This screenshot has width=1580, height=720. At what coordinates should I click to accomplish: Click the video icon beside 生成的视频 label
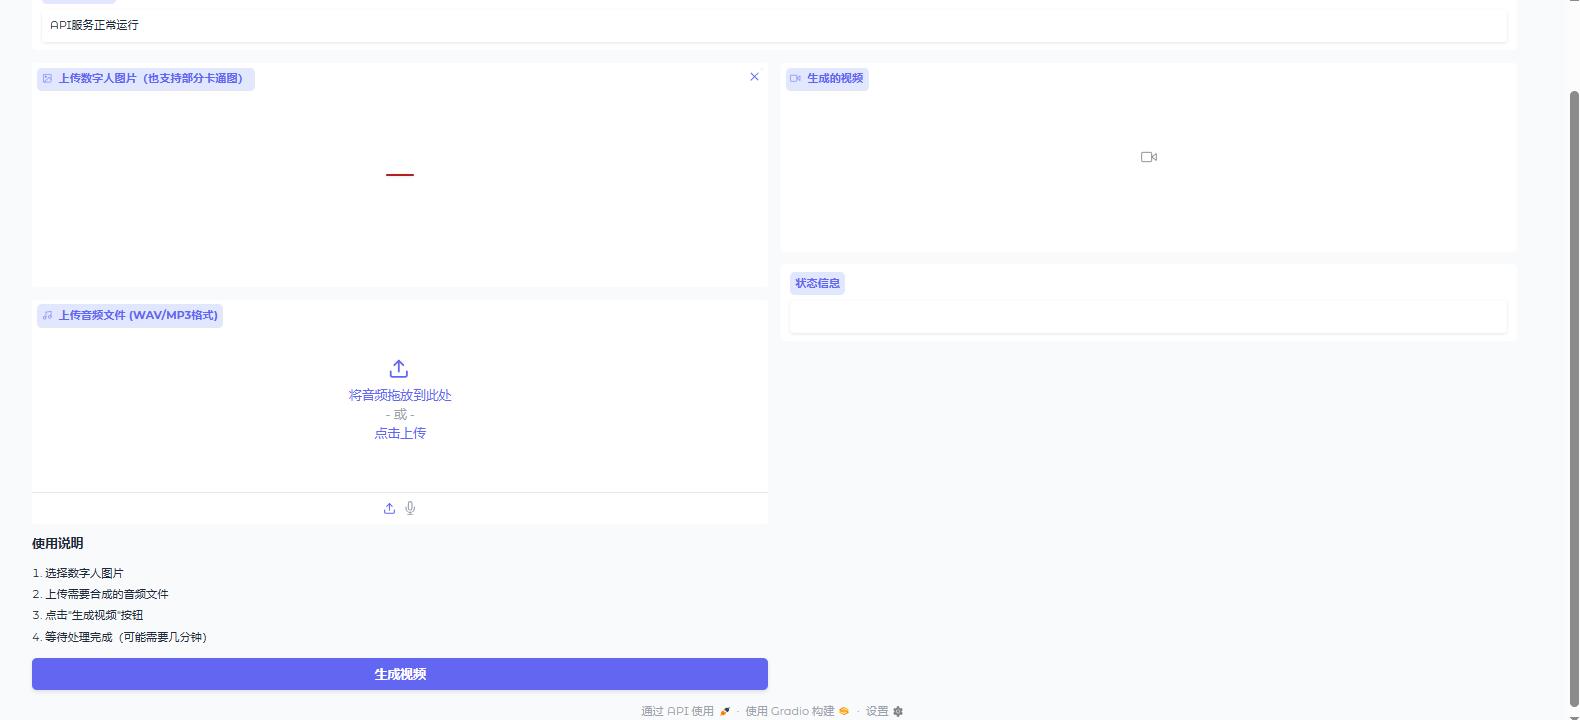(x=796, y=78)
